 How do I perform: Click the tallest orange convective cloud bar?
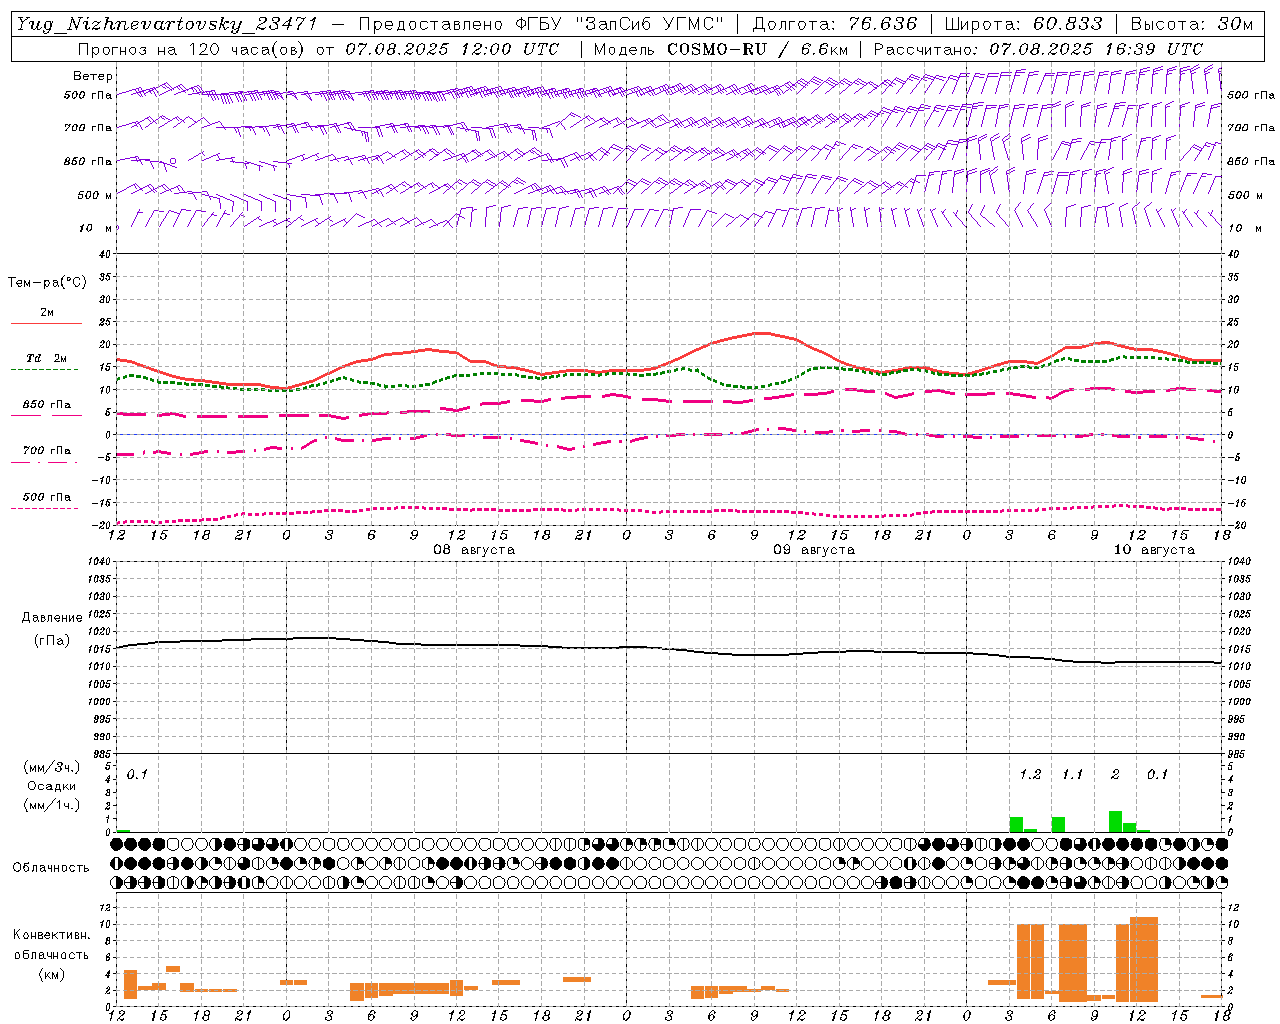pyautogui.click(x=1144, y=960)
